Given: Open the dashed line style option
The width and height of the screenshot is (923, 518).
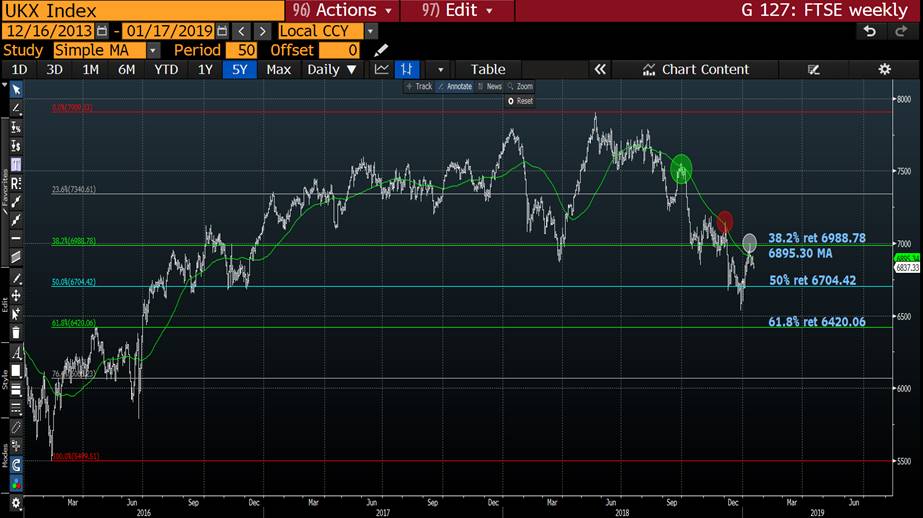Looking at the screenshot, I should [16, 408].
